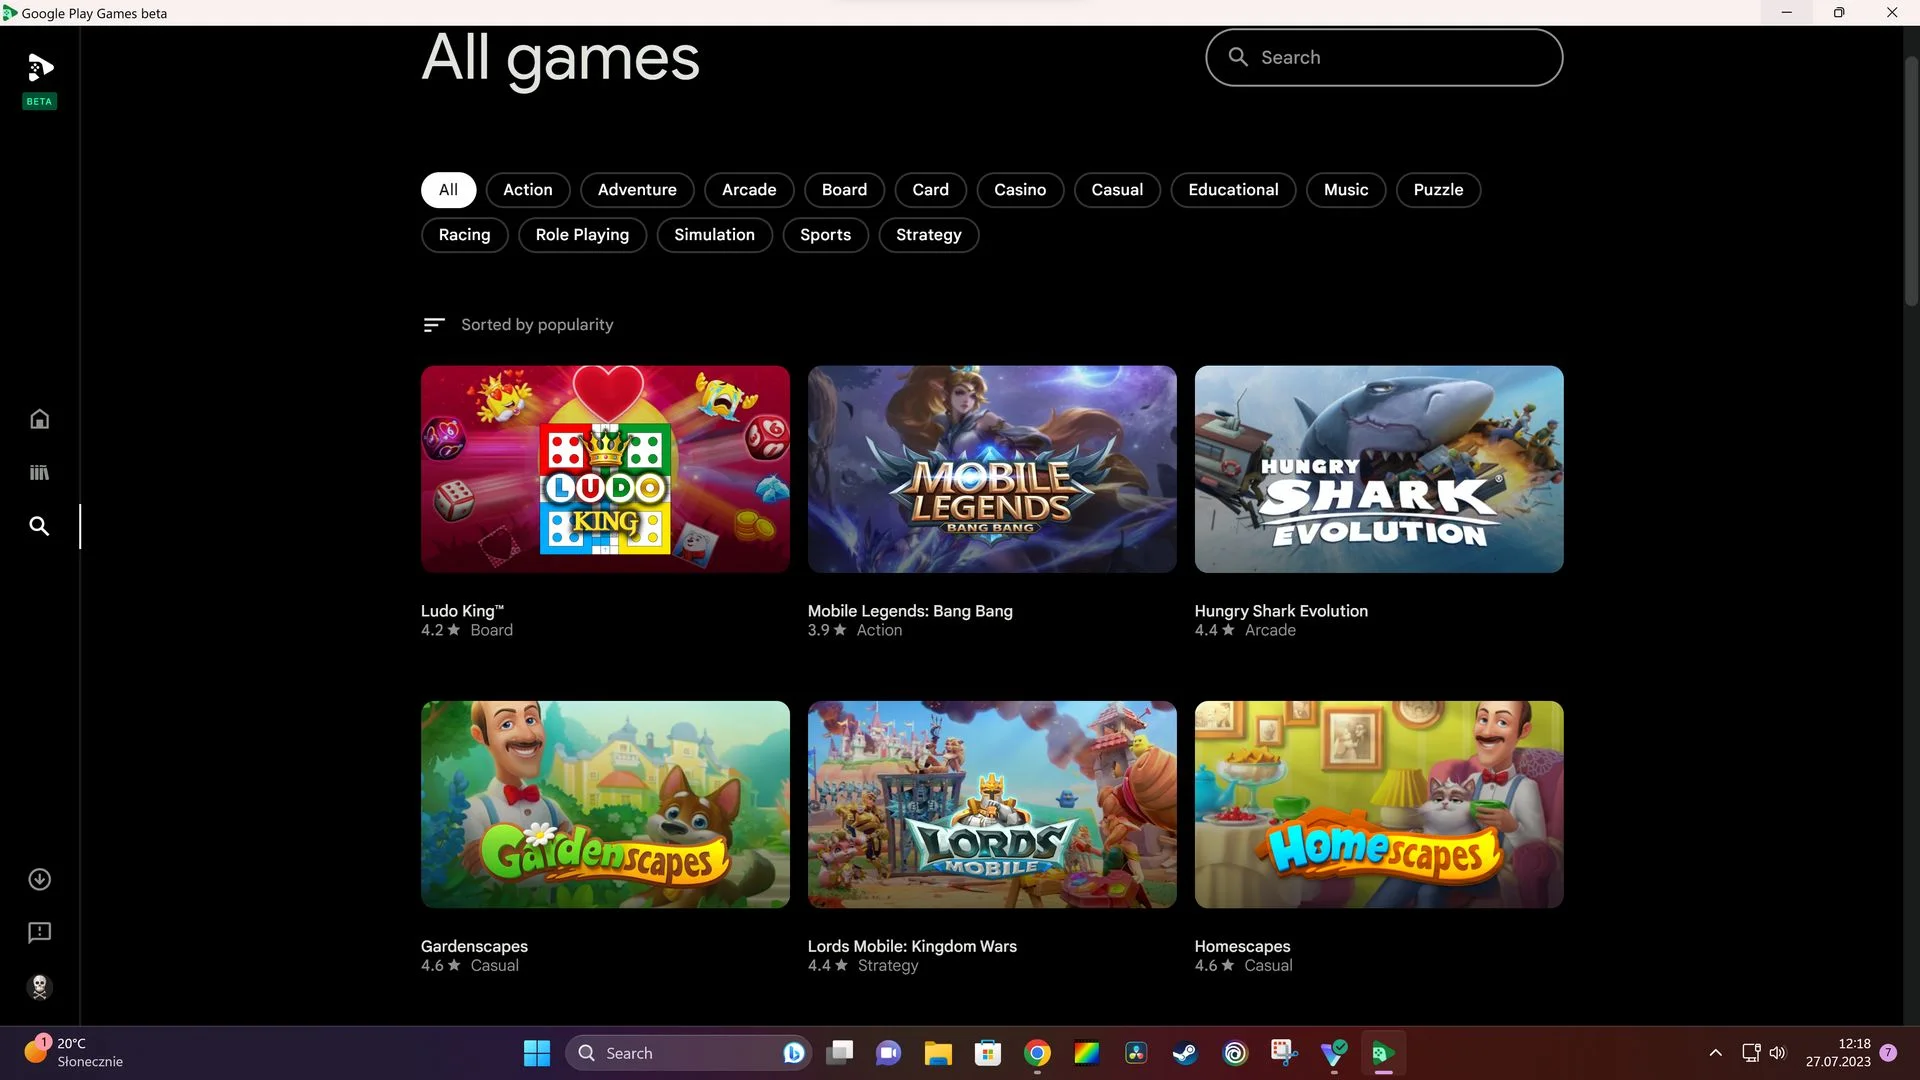Filter games by Role Playing

tap(582, 235)
